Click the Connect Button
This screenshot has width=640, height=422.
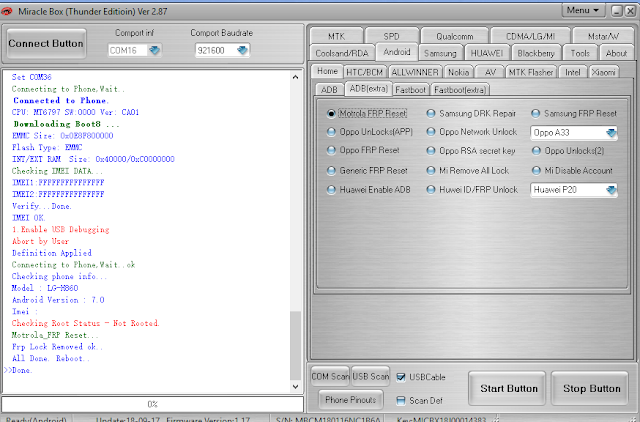[x=46, y=43]
